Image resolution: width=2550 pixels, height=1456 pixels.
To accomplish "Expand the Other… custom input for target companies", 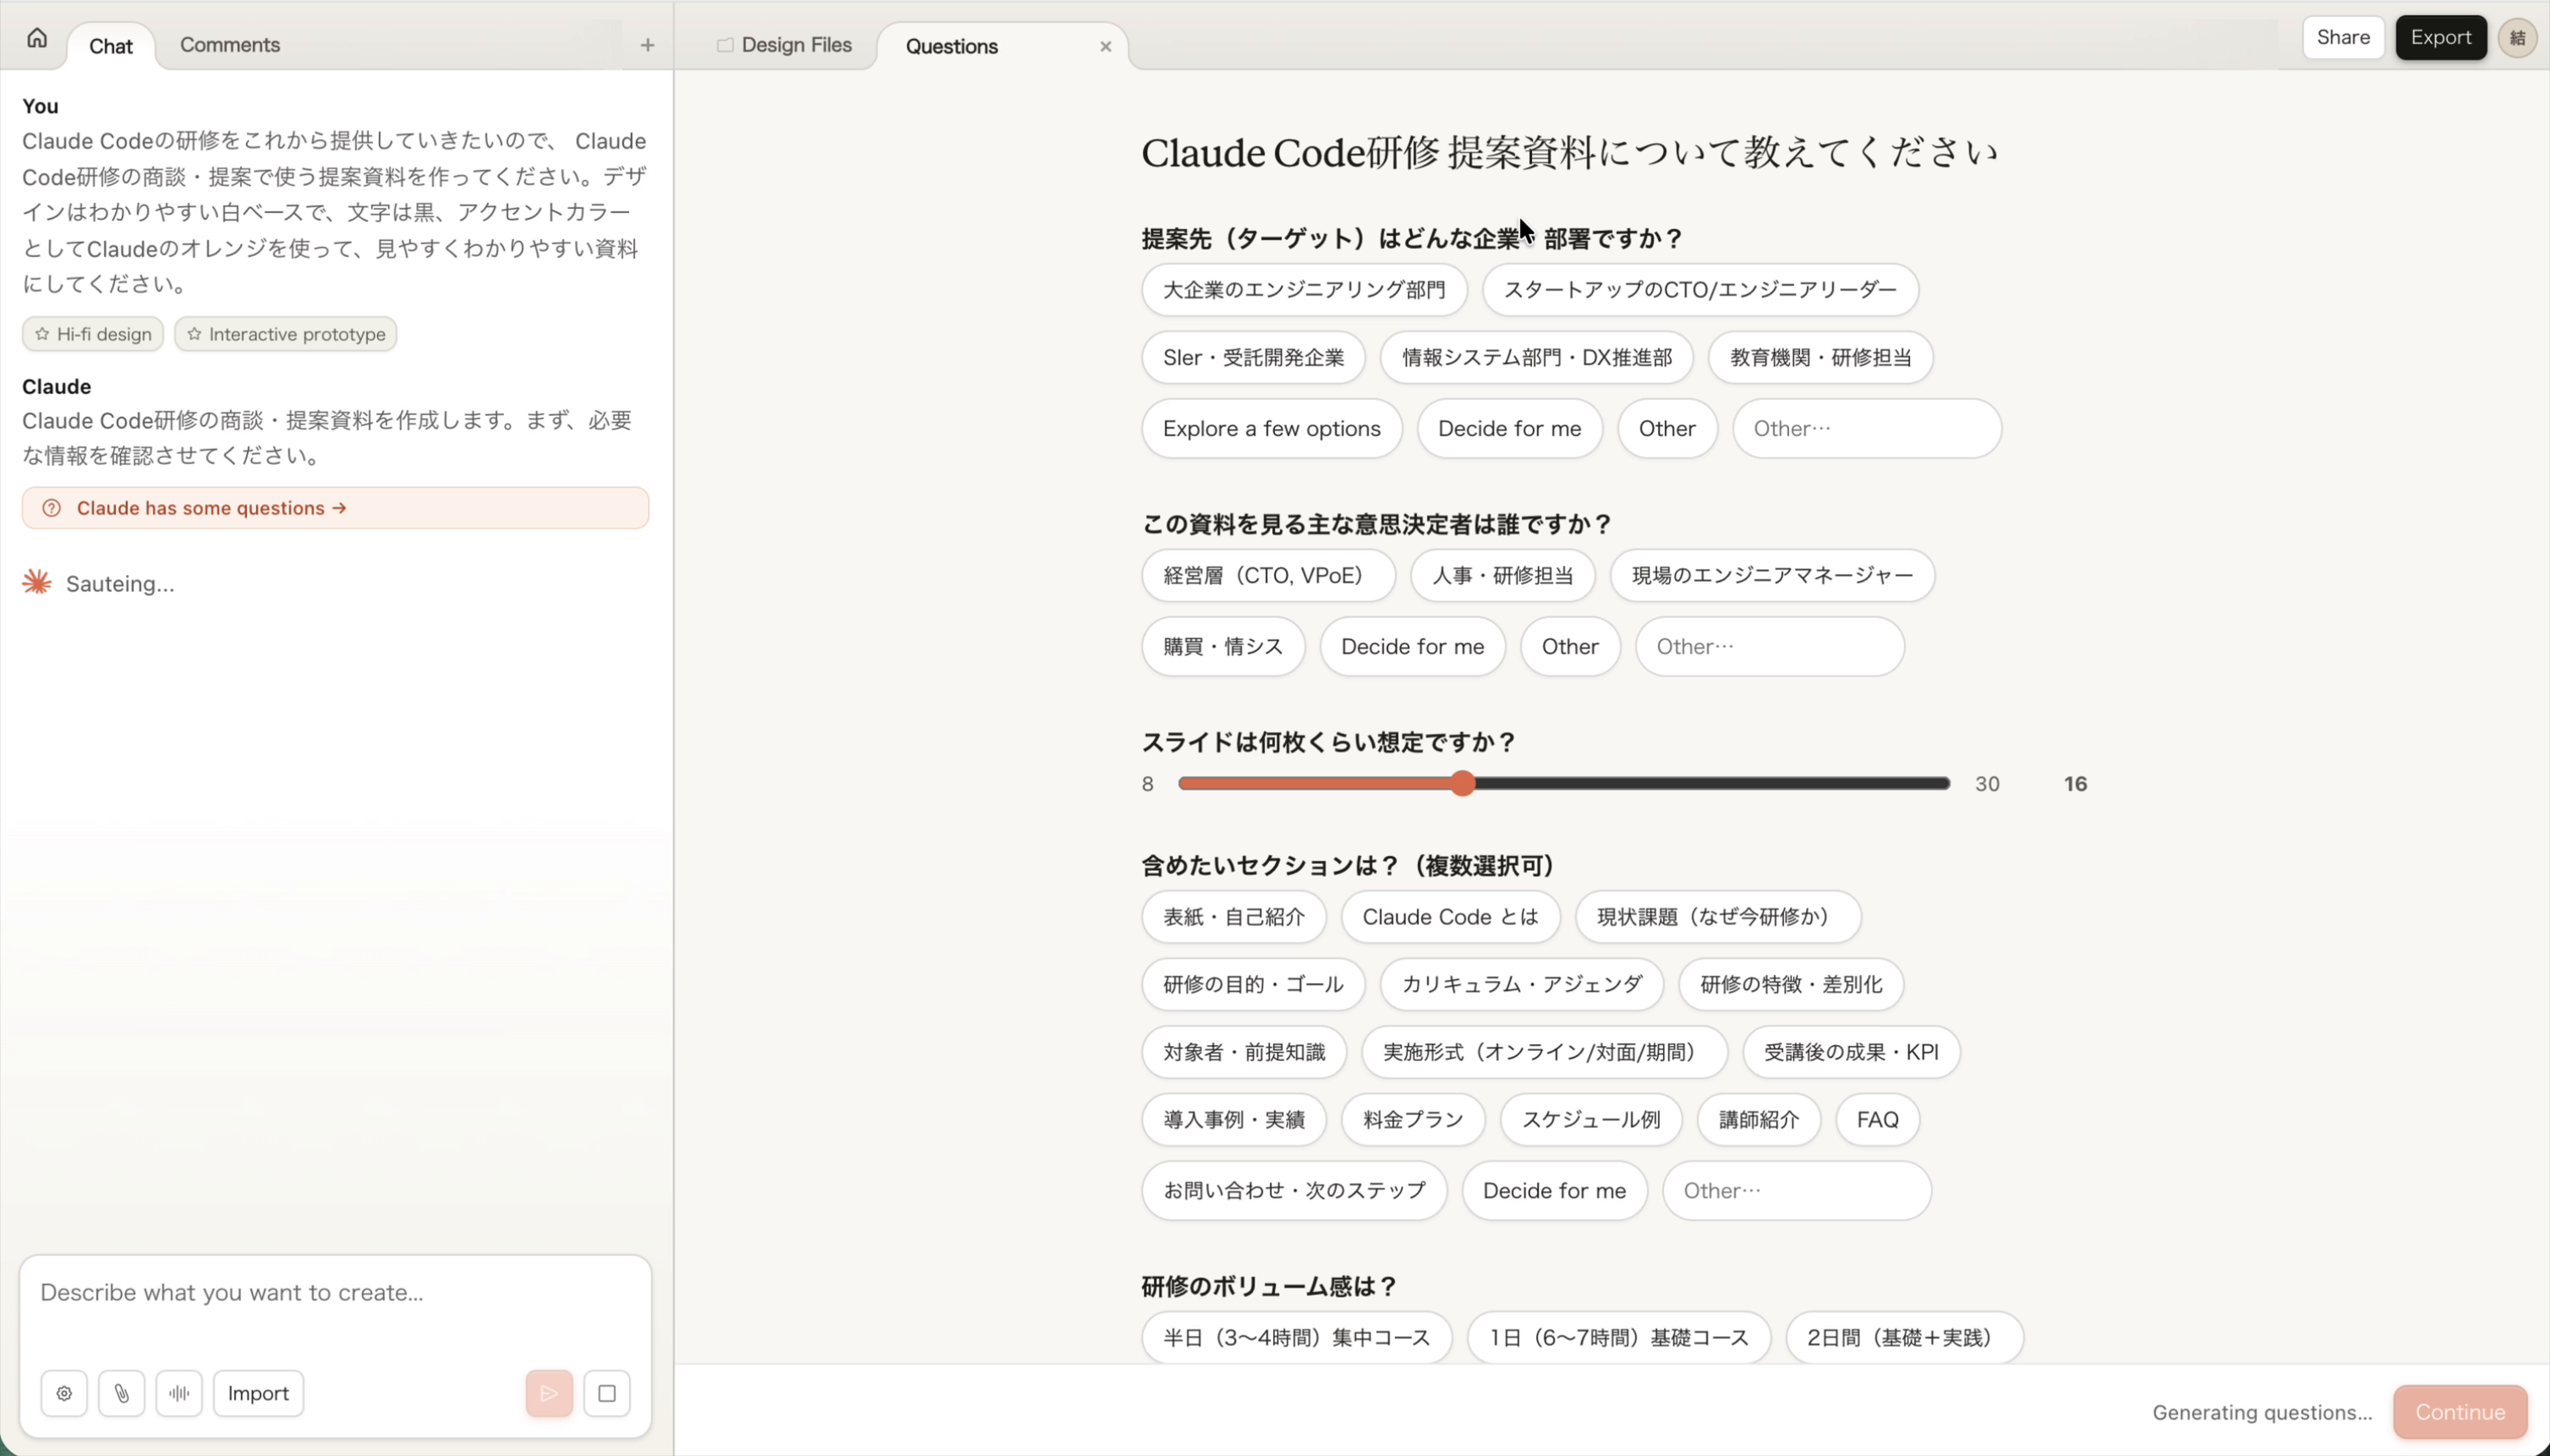I will (x=1866, y=428).
